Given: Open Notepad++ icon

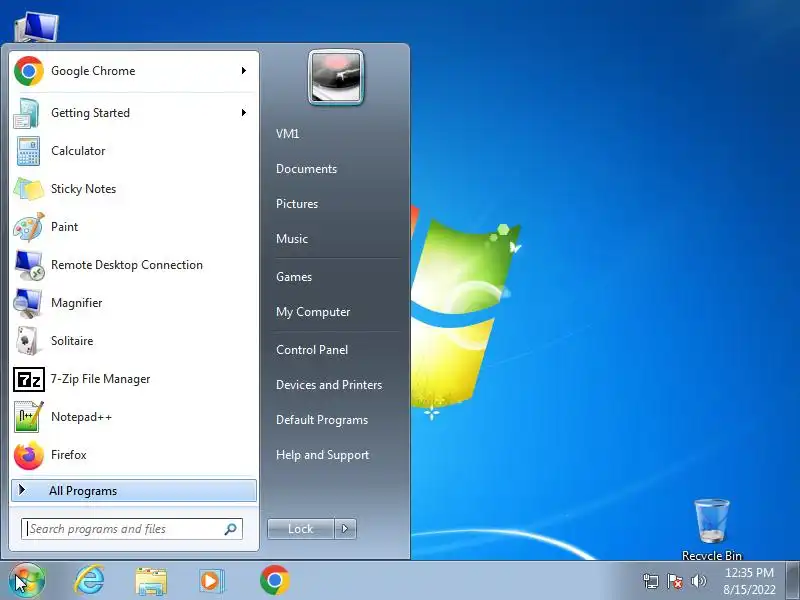Looking at the screenshot, I should 29,417.
